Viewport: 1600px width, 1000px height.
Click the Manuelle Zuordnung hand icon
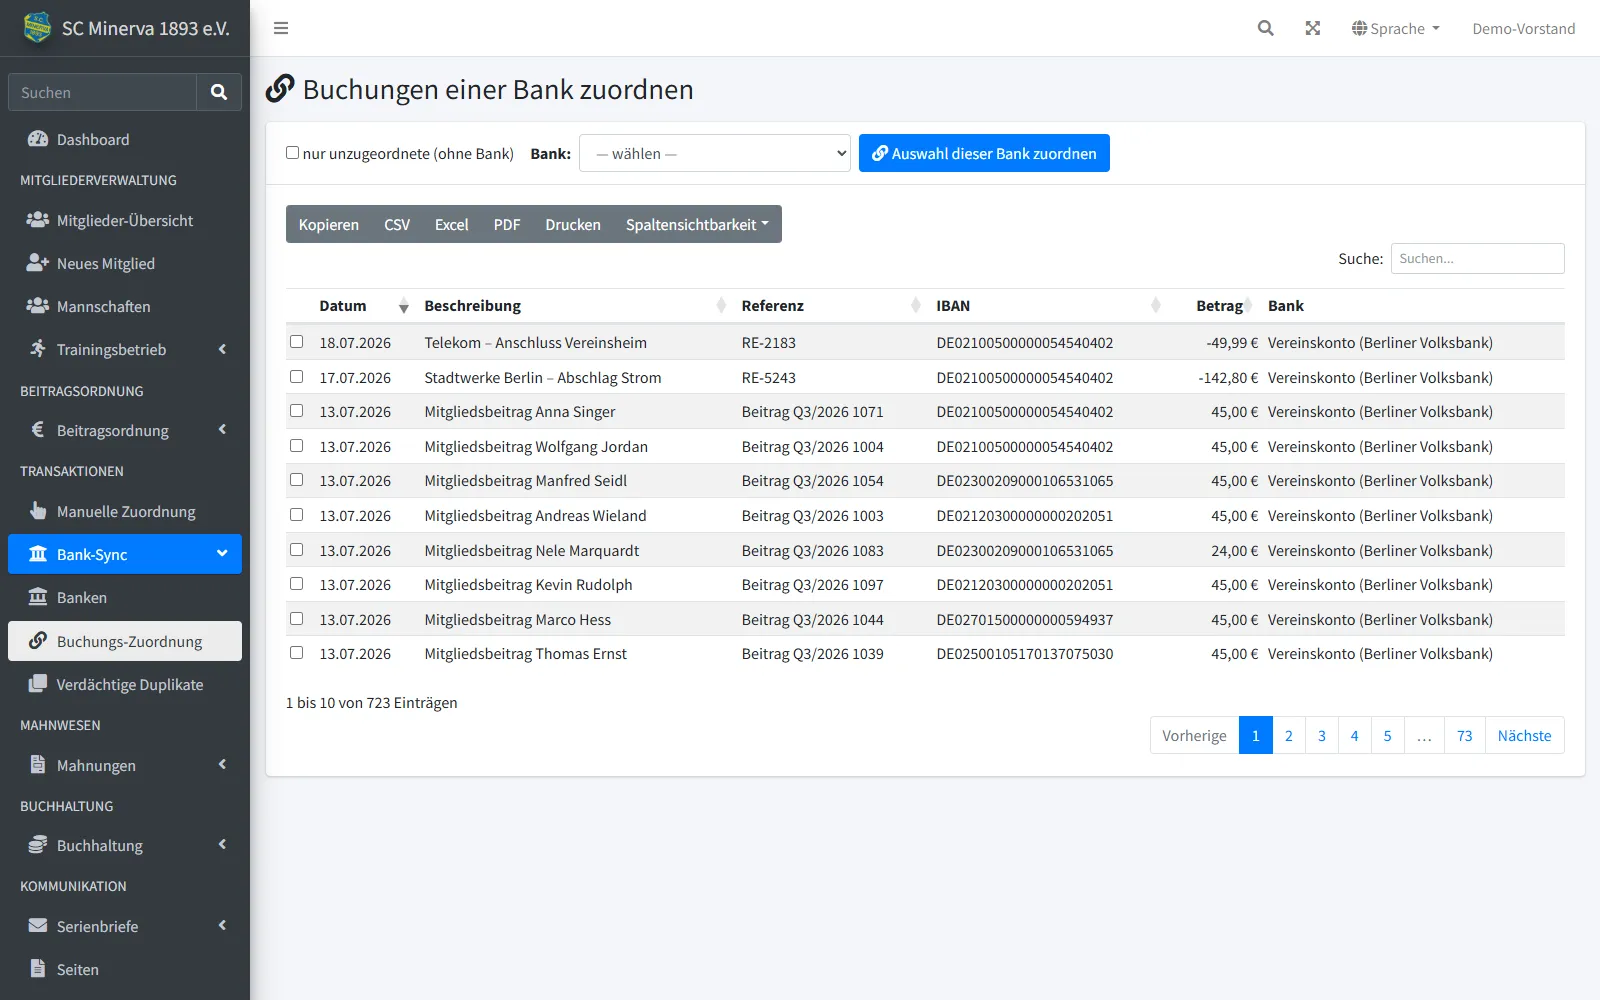point(38,511)
